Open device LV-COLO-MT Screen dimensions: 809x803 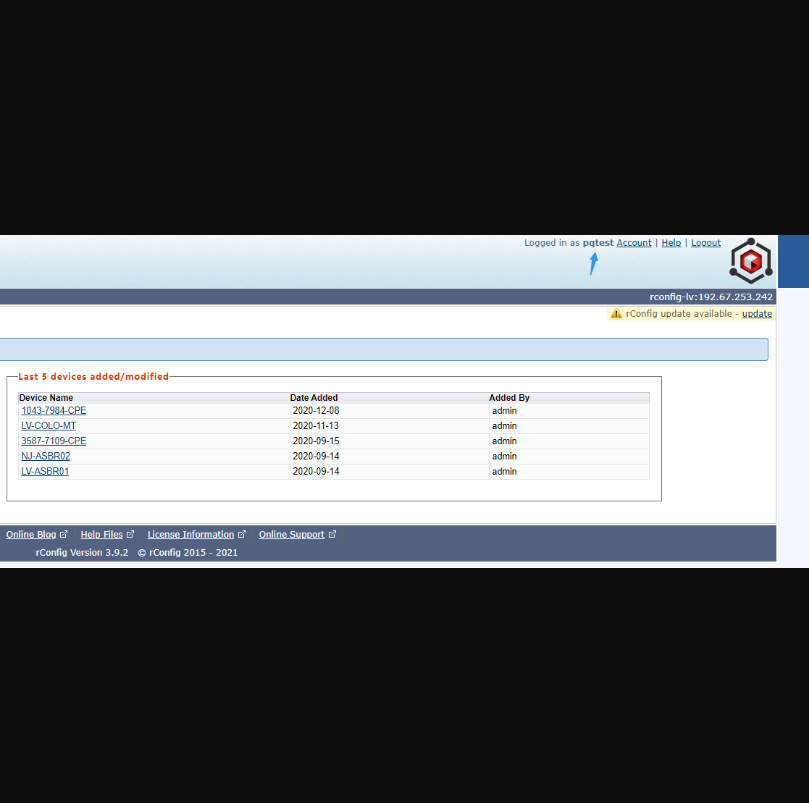[x=48, y=426]
